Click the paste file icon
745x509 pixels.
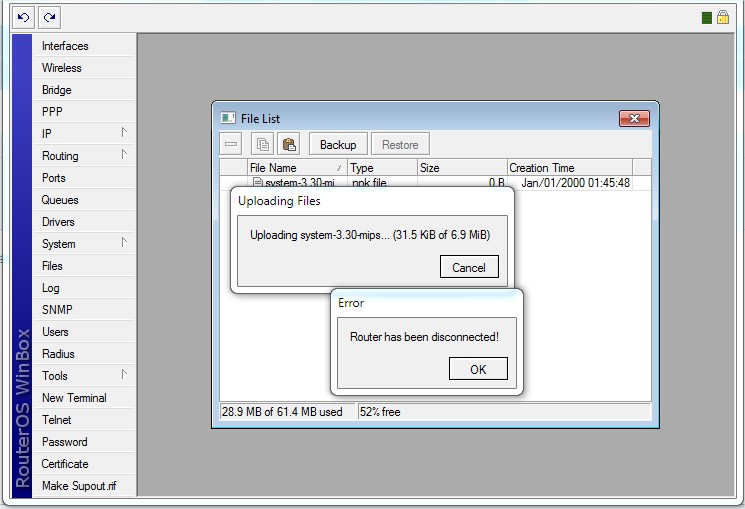[x=290, y=145]
